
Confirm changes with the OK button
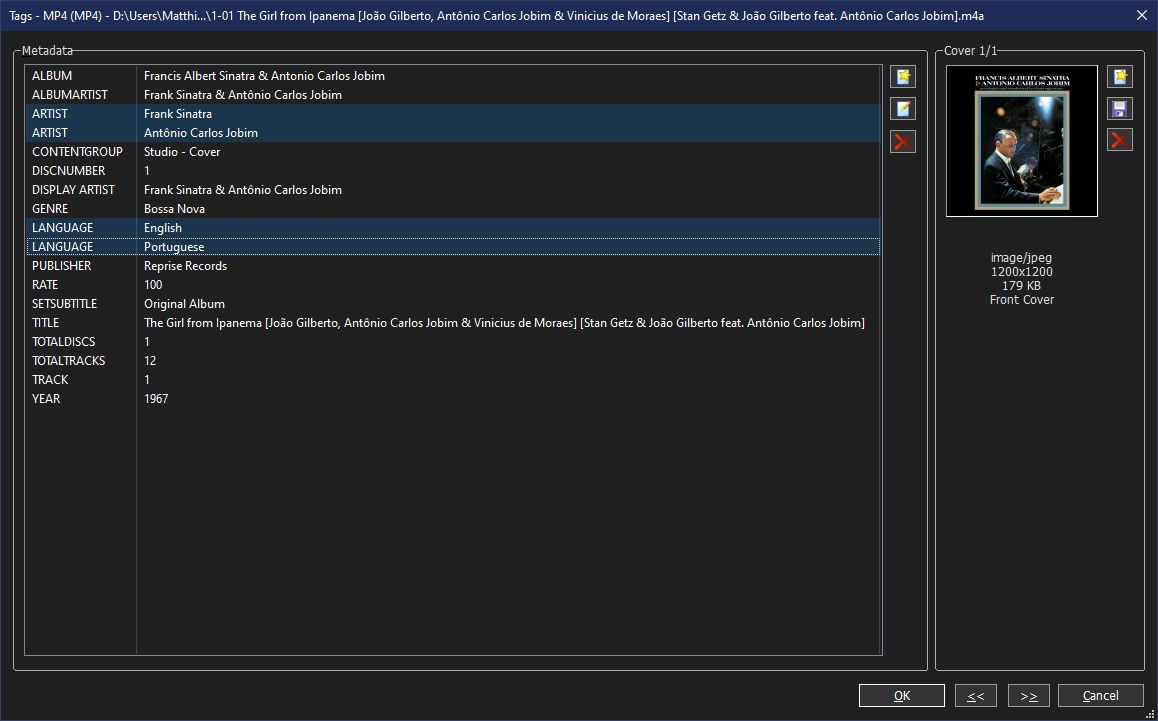902,695
